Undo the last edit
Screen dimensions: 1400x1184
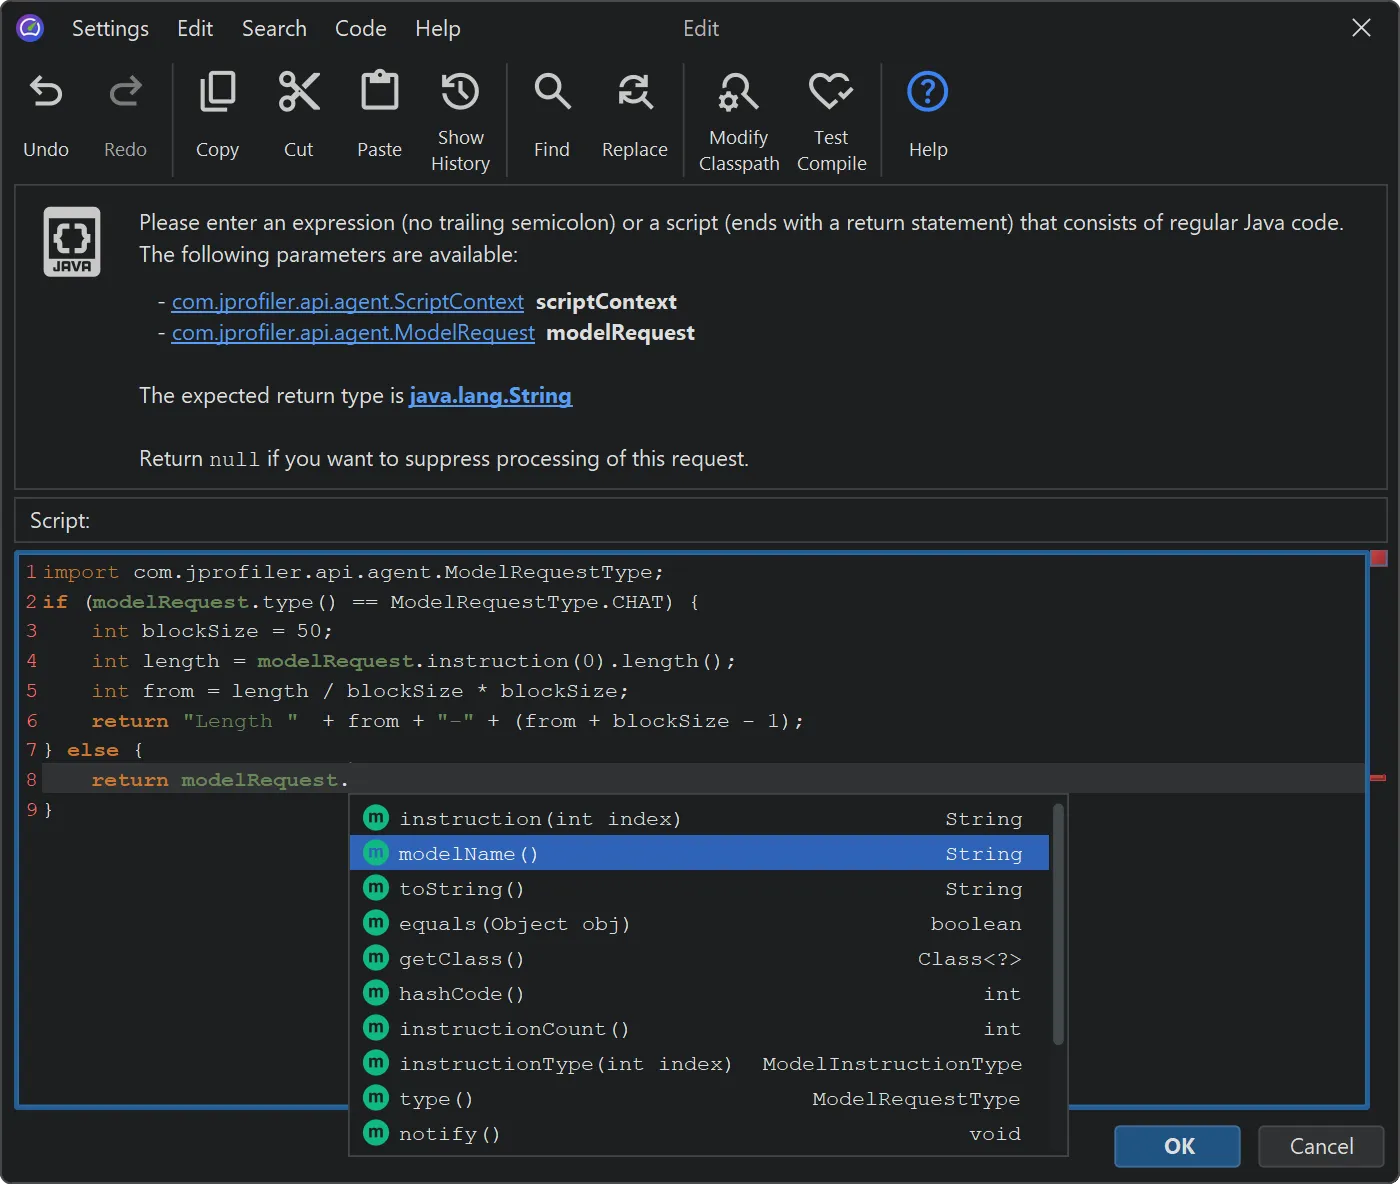(45, 115)
